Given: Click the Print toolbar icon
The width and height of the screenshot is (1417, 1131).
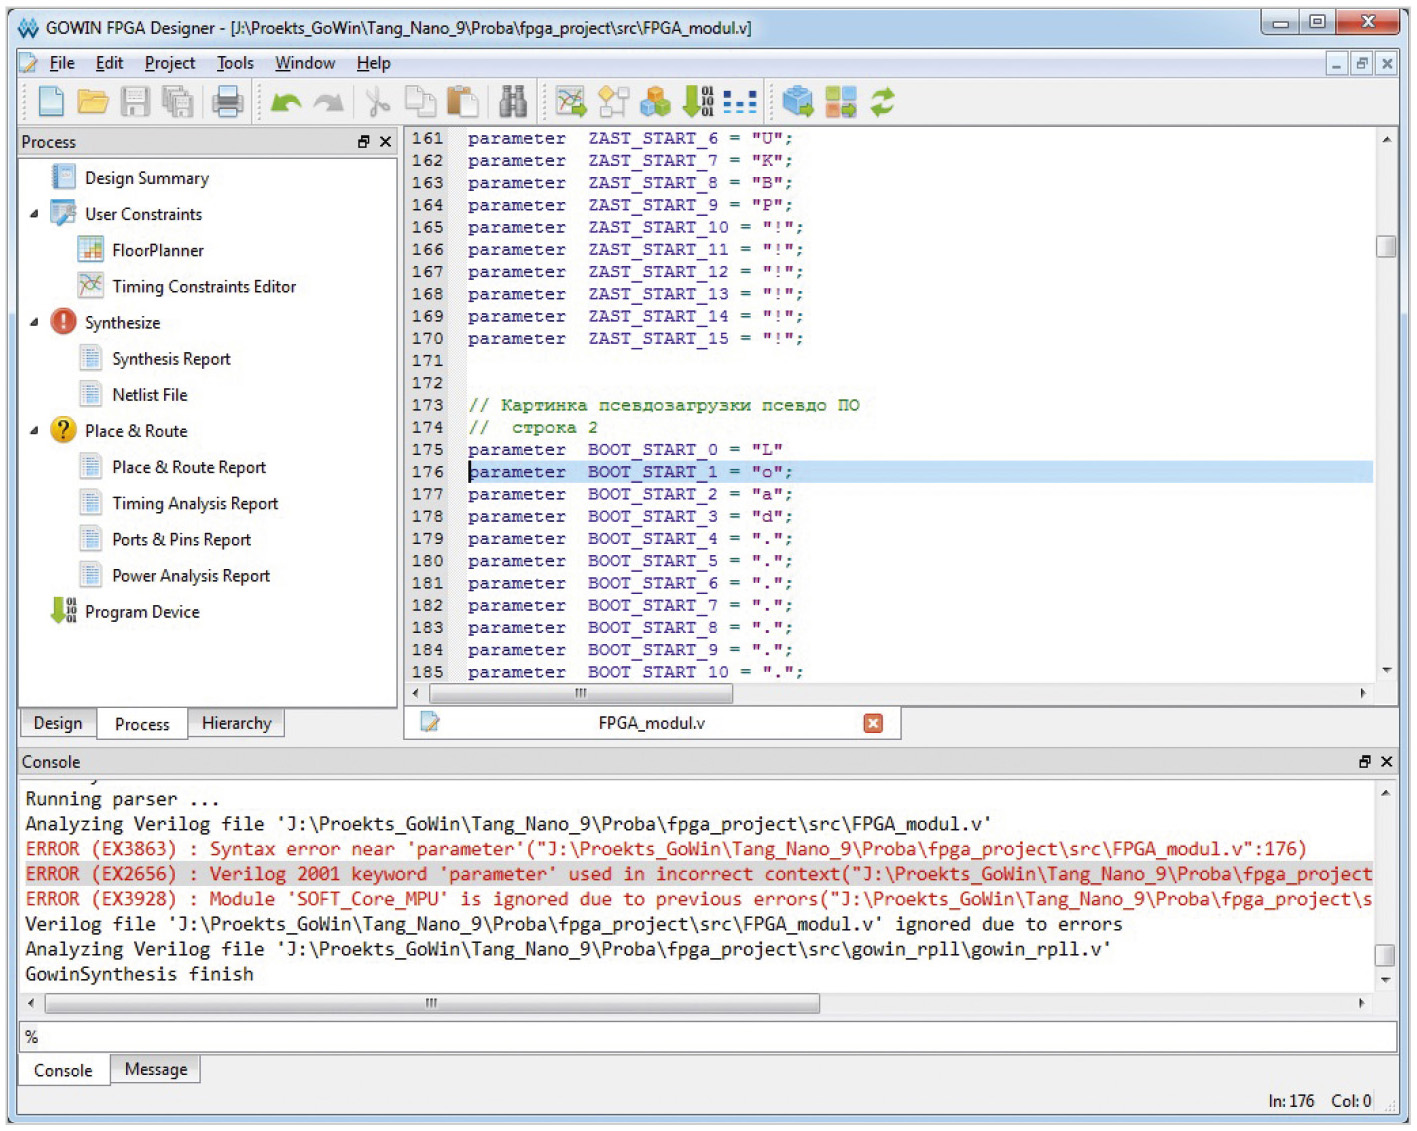Looking at the screenshot, I should (x=228, y=101).
